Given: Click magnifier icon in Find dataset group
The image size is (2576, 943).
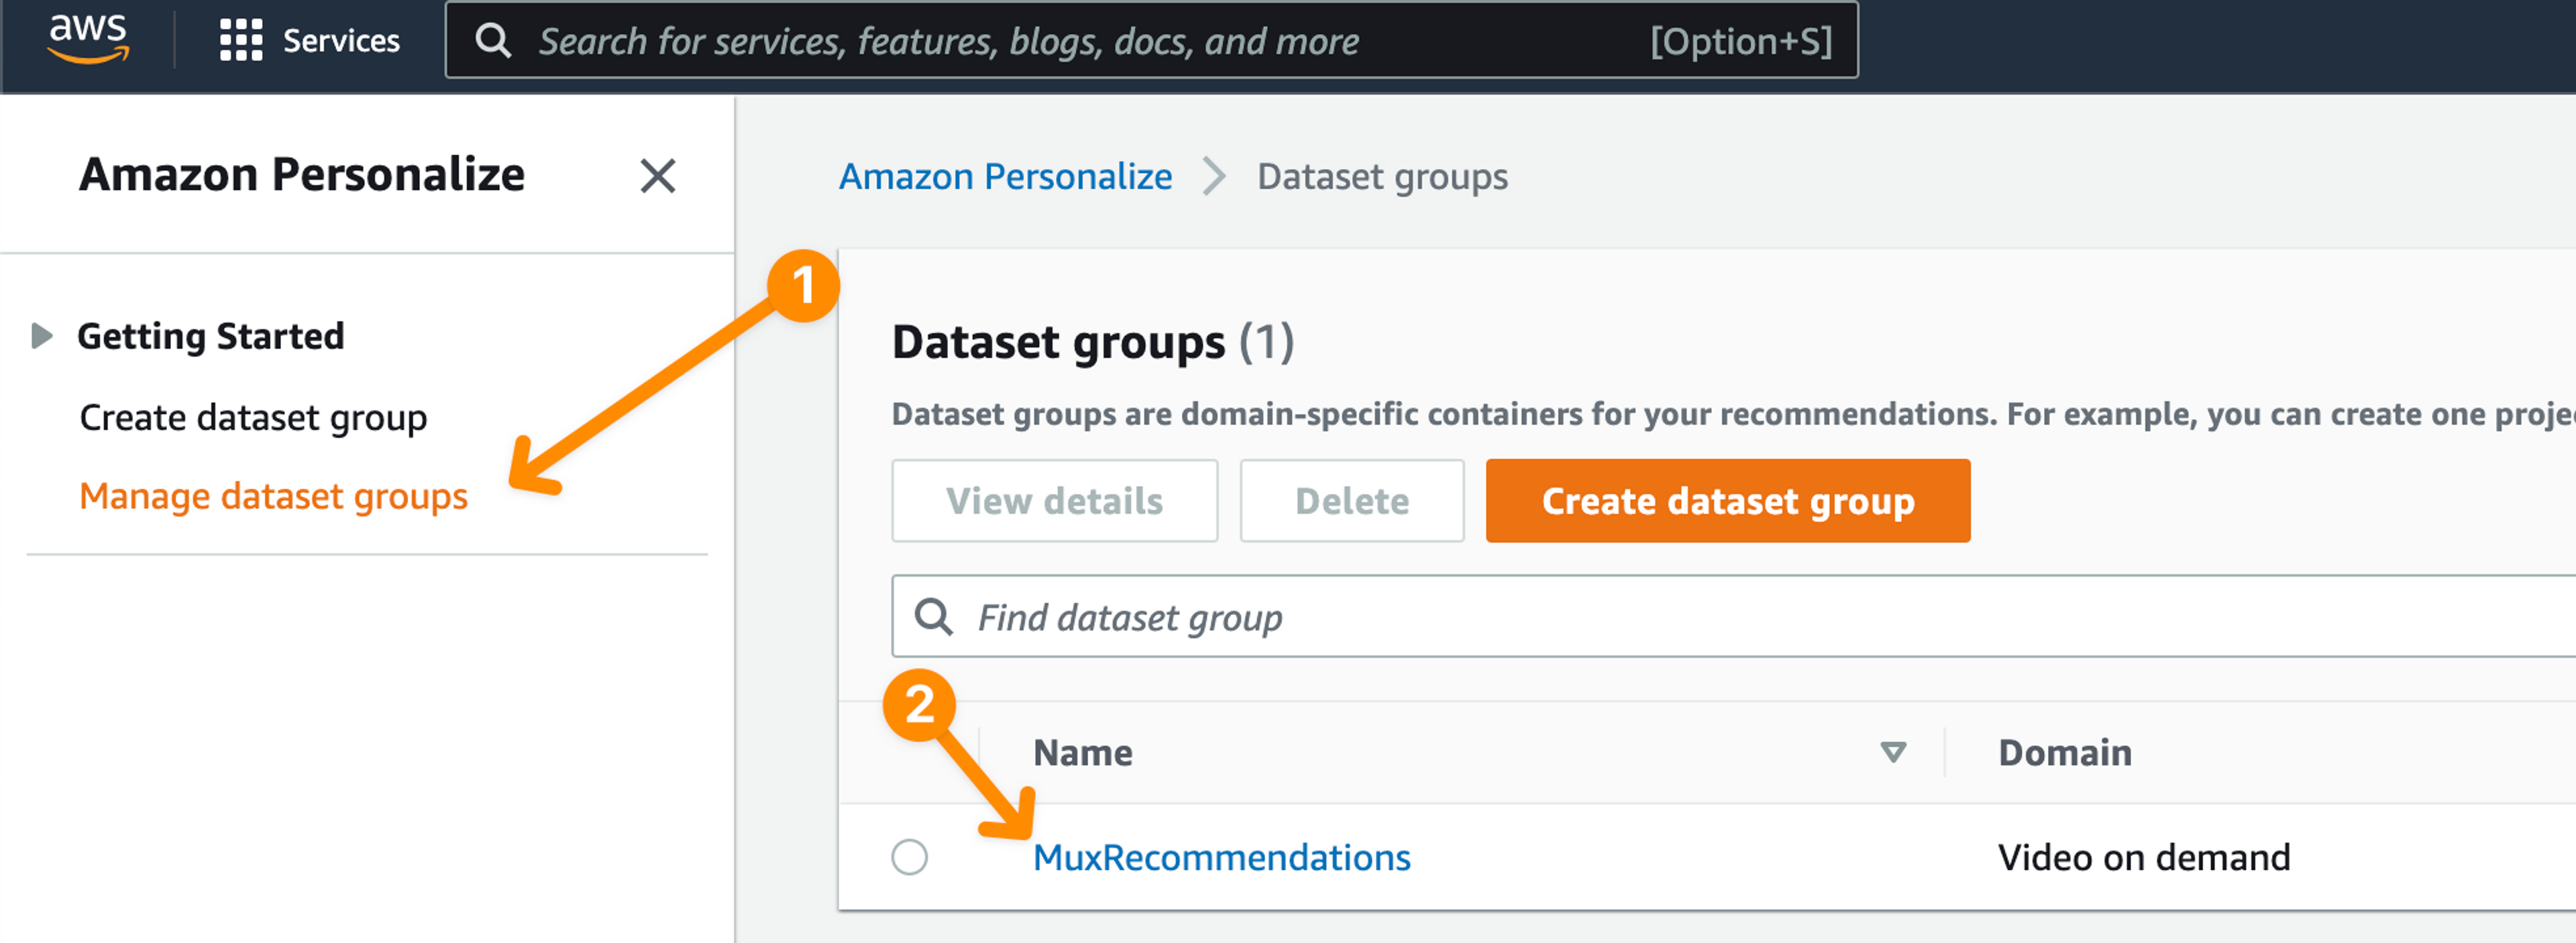Looking at the screenshot, I should (933, 617).
